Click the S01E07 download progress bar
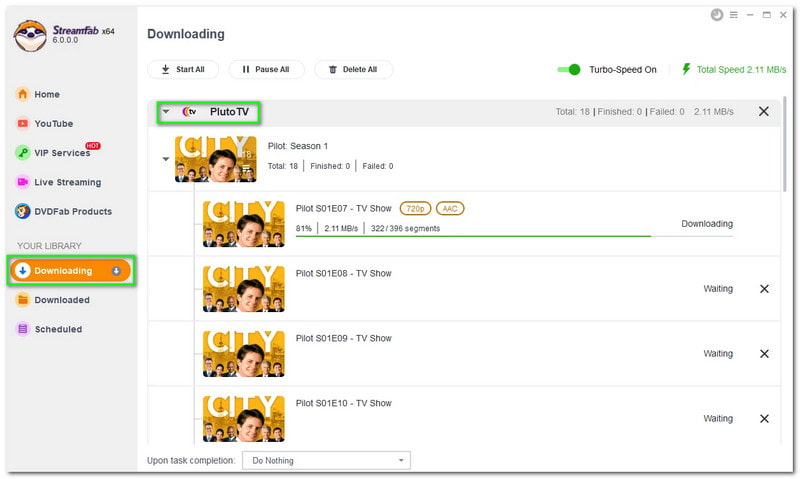 click(x=514, y=236)
